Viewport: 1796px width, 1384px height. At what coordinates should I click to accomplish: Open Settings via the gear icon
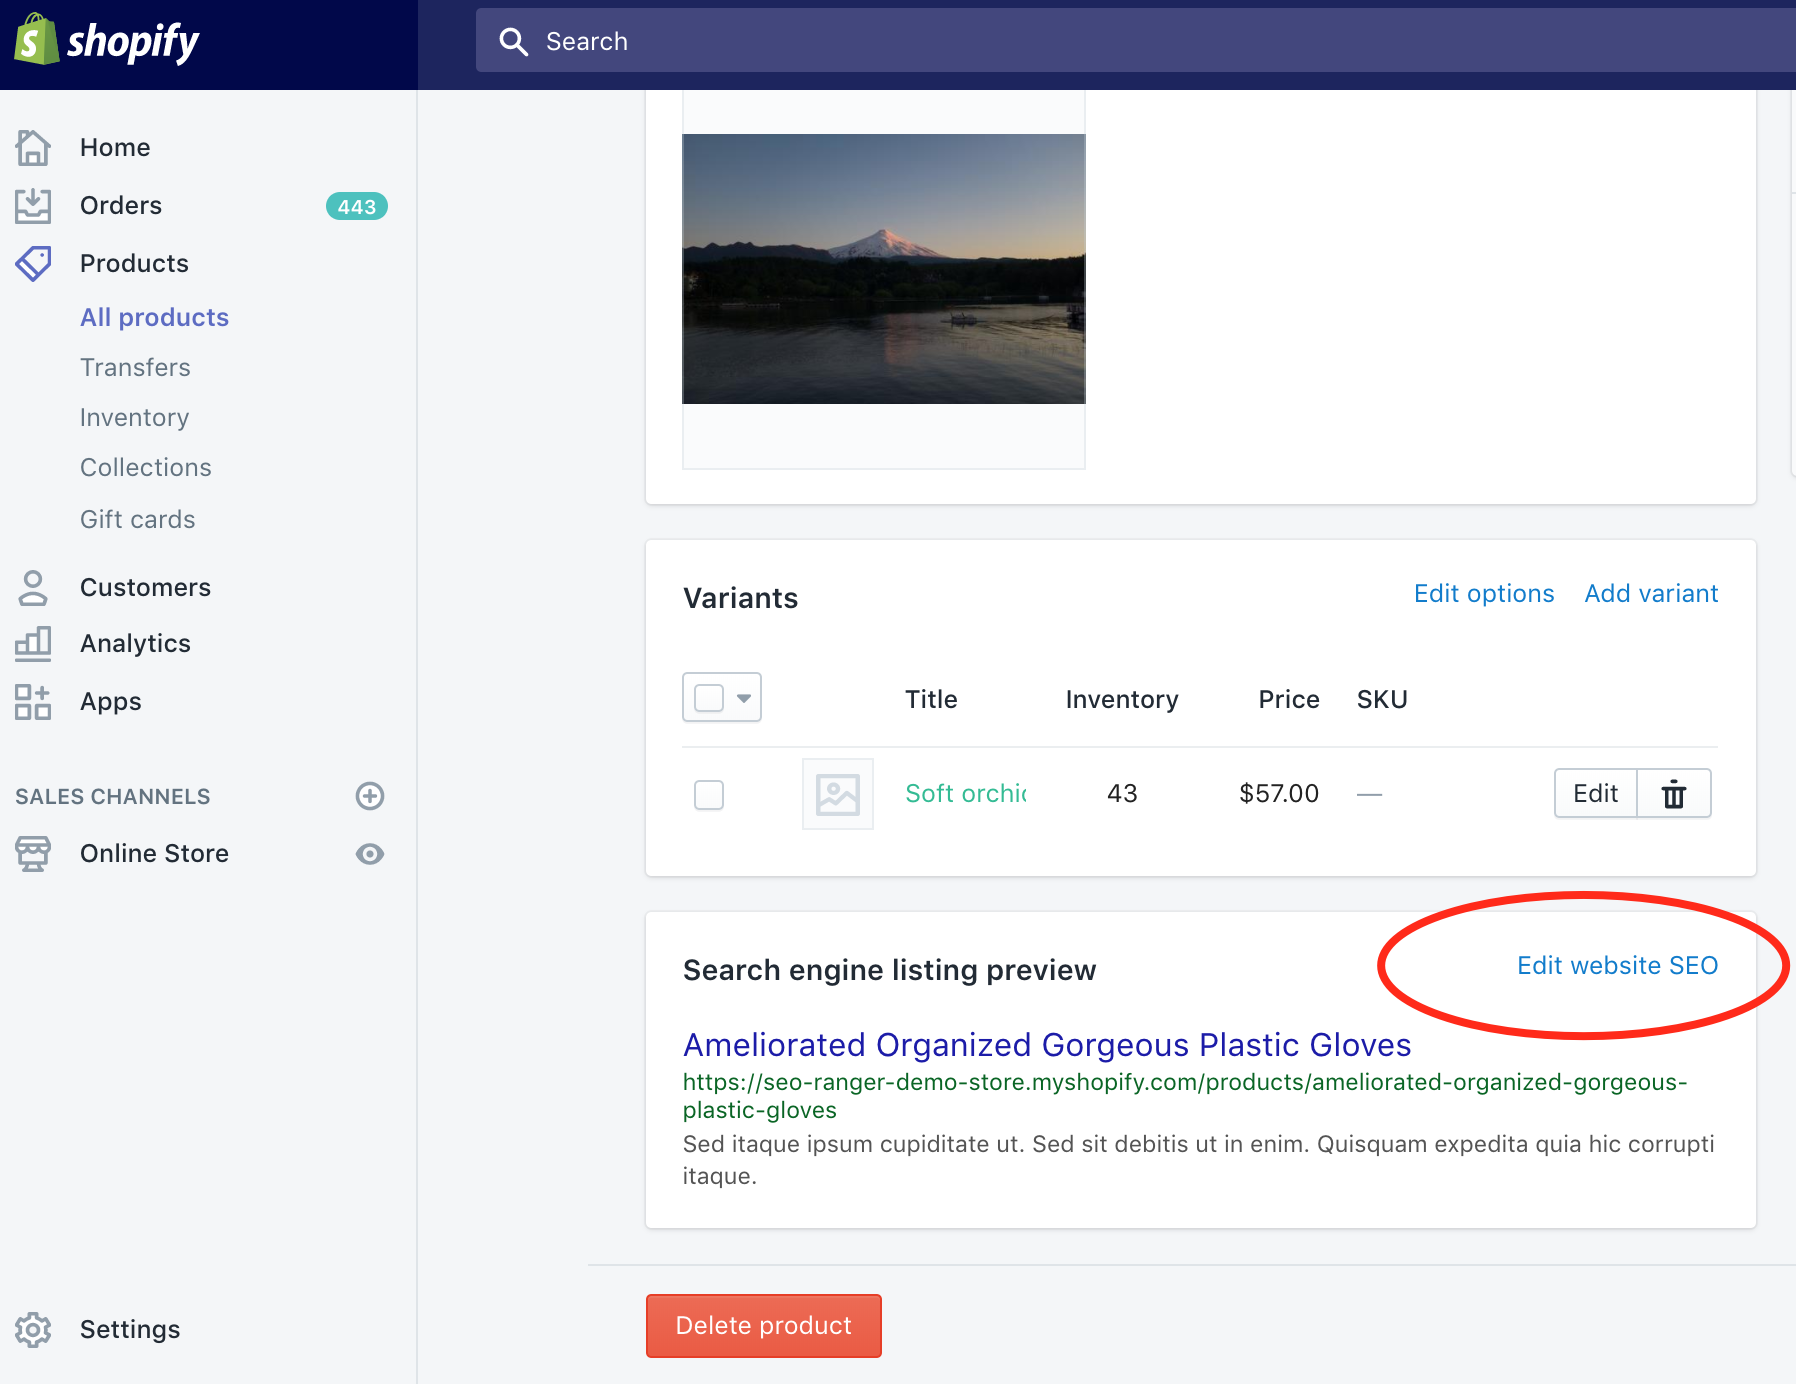click(x=33, y=1330)
